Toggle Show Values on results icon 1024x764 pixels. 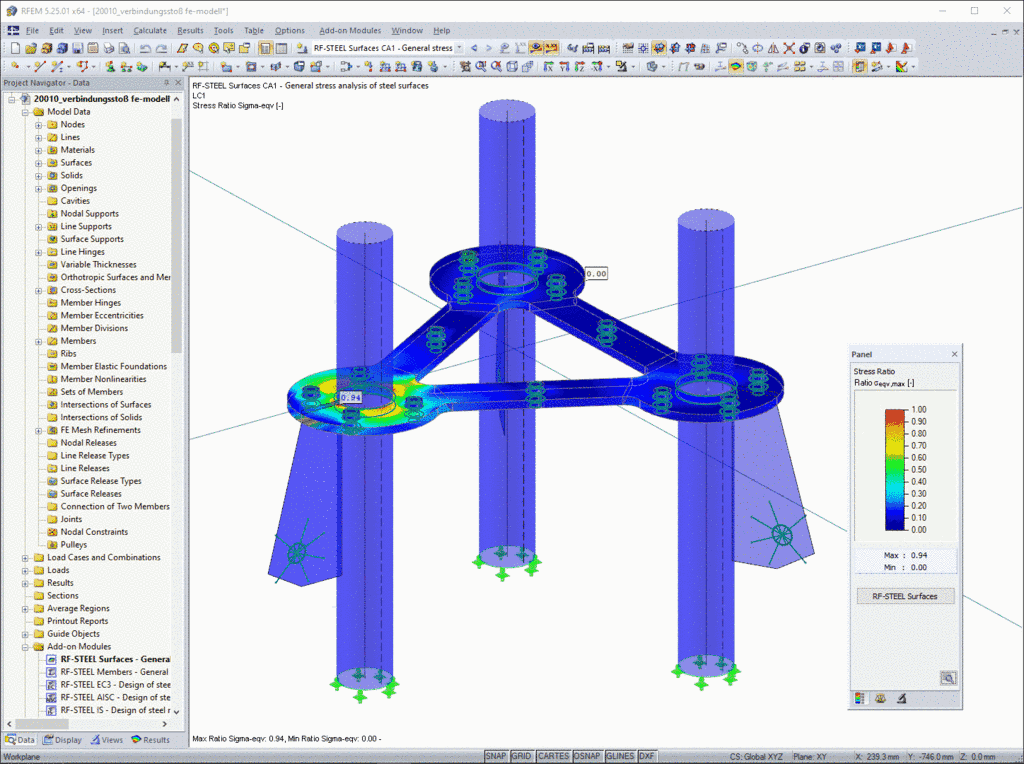coord(552,48)
